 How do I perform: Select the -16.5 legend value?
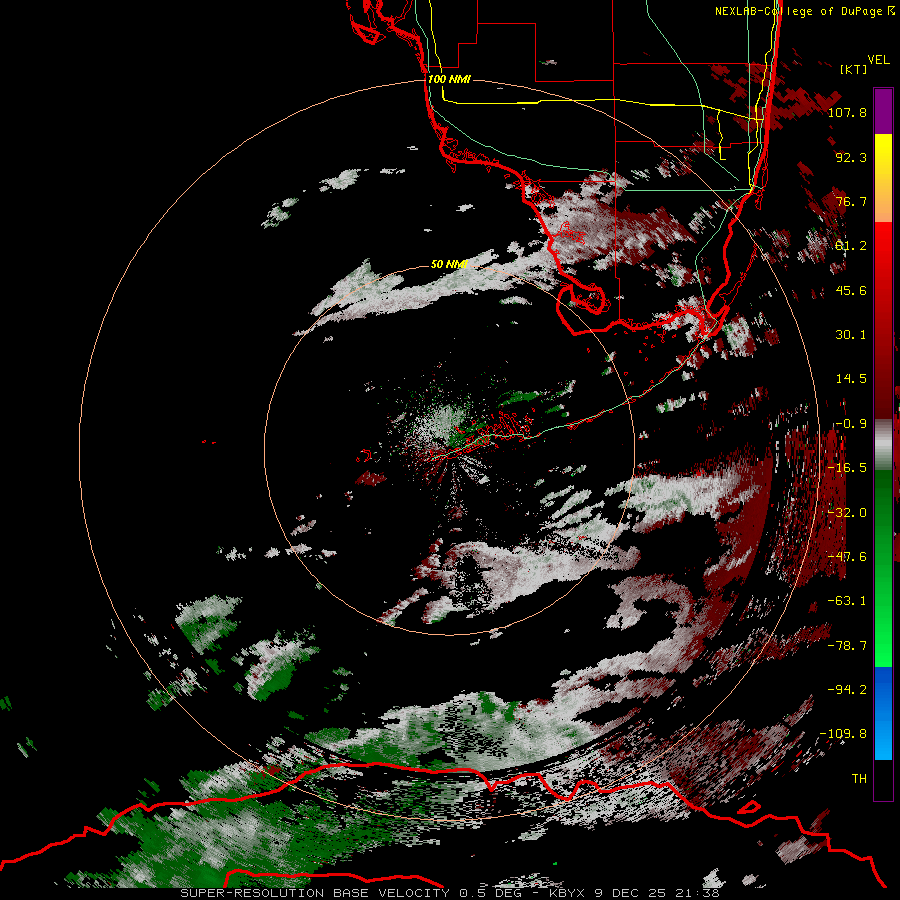(847, 468)
